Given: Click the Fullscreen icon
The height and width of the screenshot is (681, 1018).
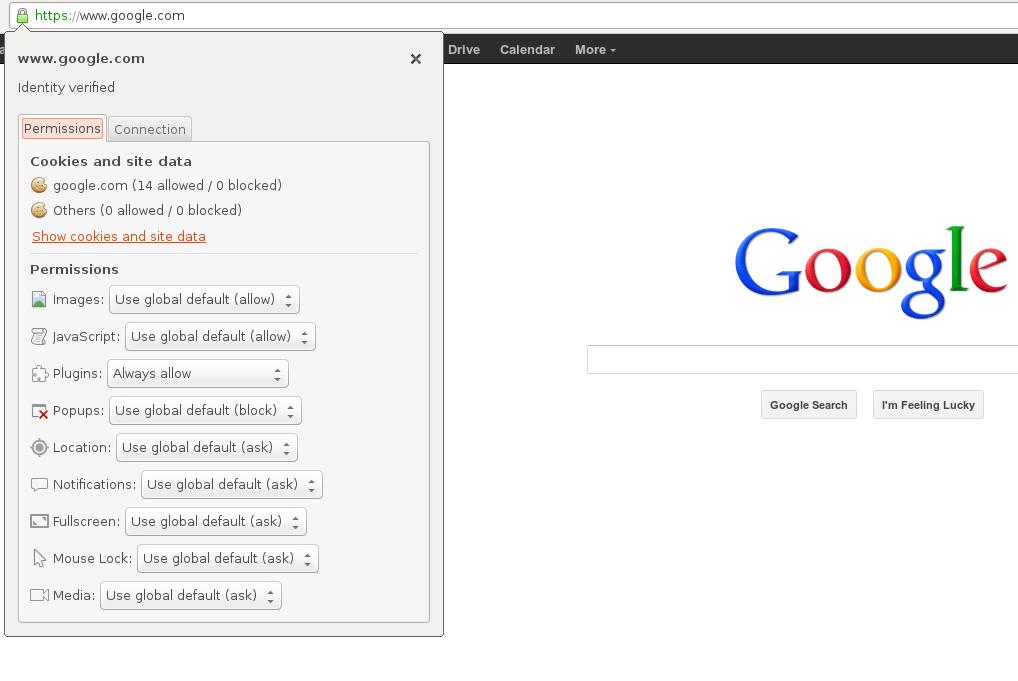Looking at the screenshot, I should tap(40, 521).
